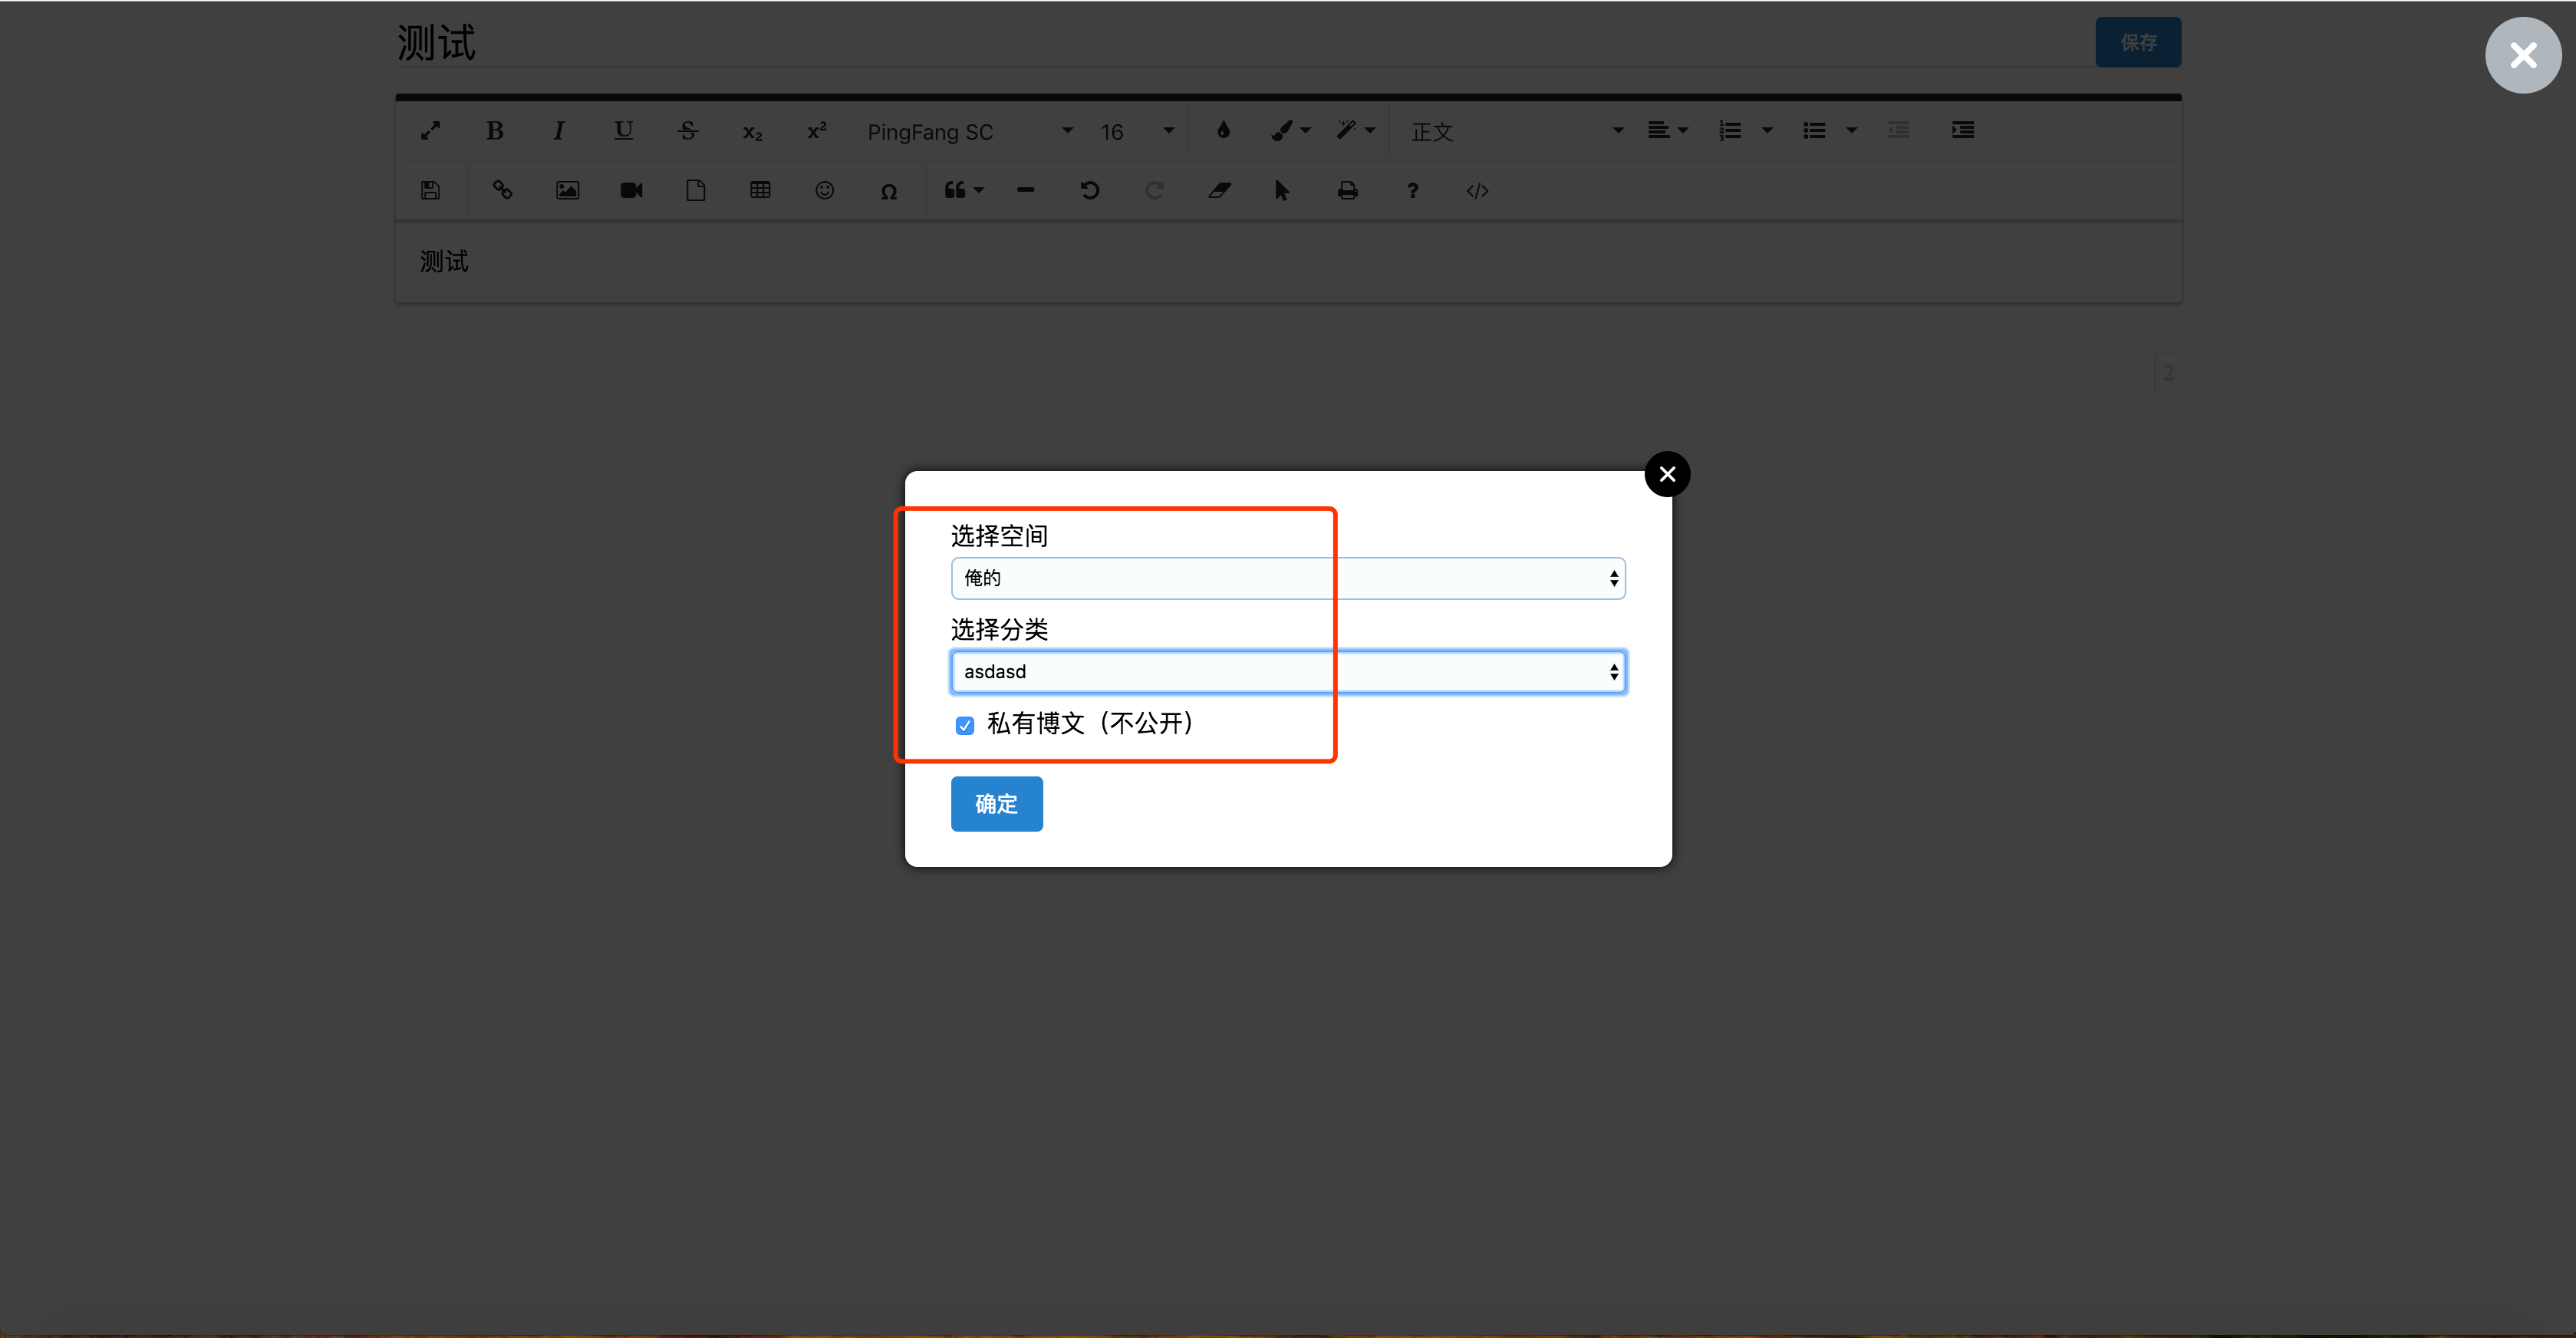Open the 选择分类 dropdown showing asdasd
The width and height of the screenshot is (2576, 1338).
click(x=1288, y=671)
